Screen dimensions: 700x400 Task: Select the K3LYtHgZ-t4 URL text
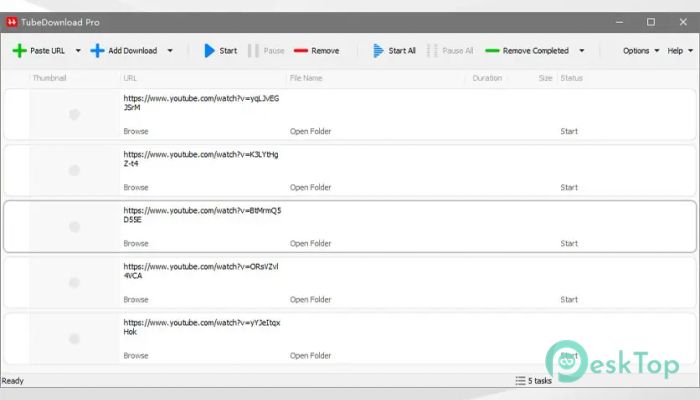(201, 159)
